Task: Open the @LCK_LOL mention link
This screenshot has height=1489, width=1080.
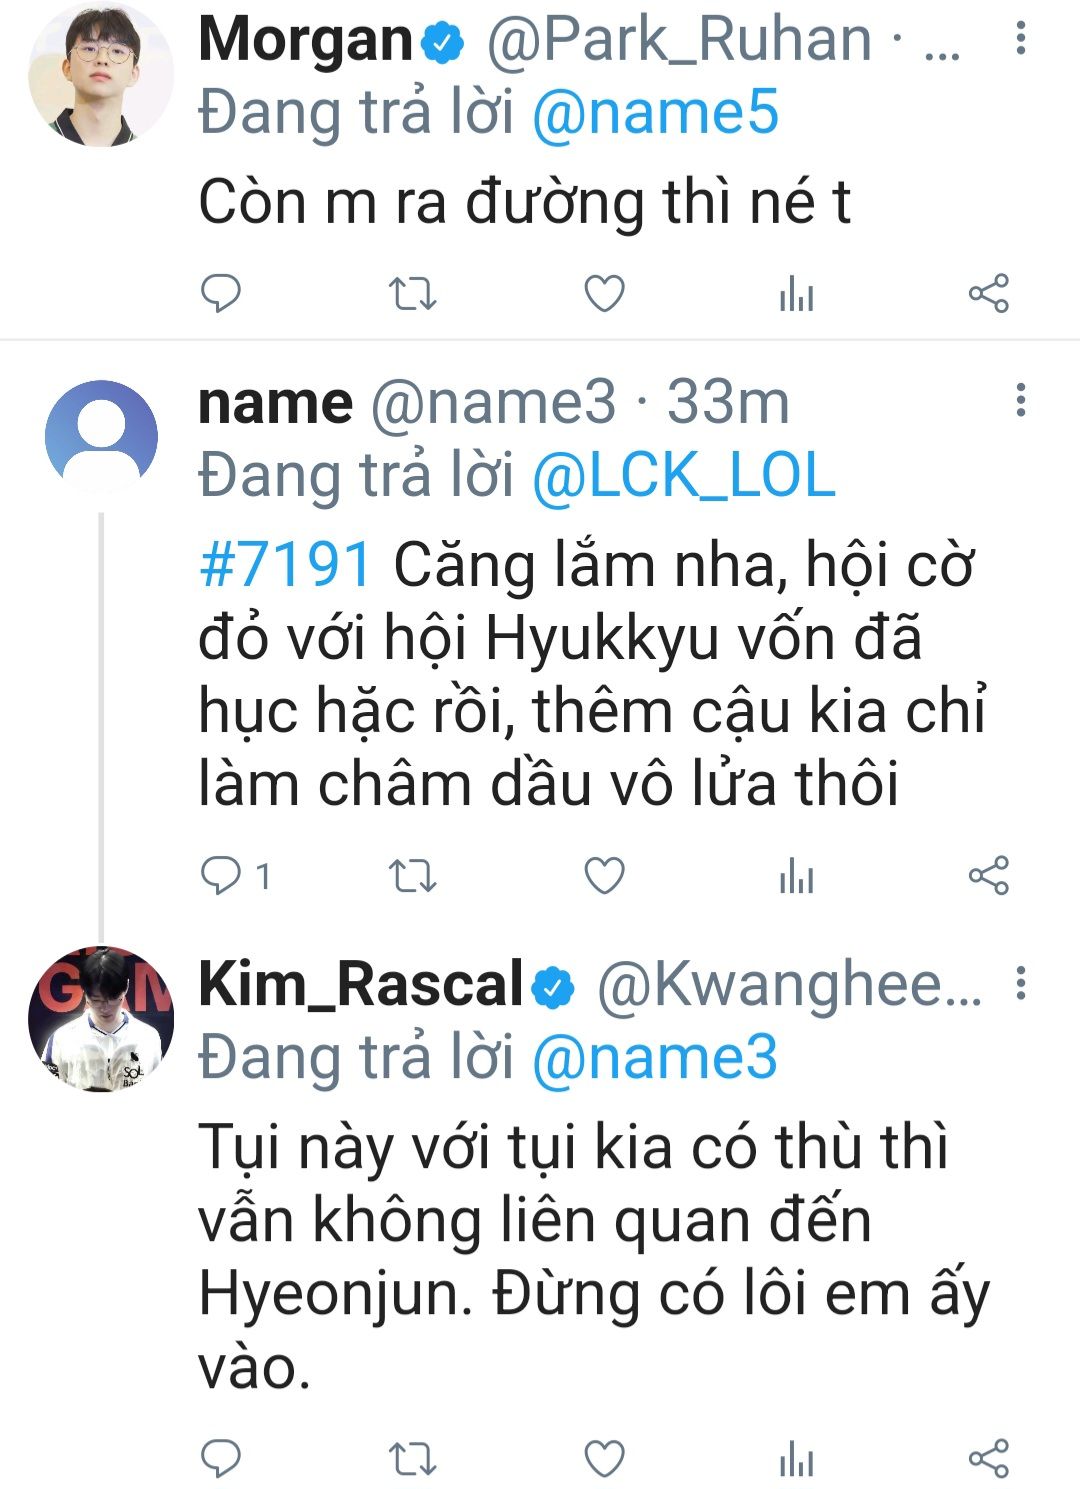Action: click(x=683, y=475)
